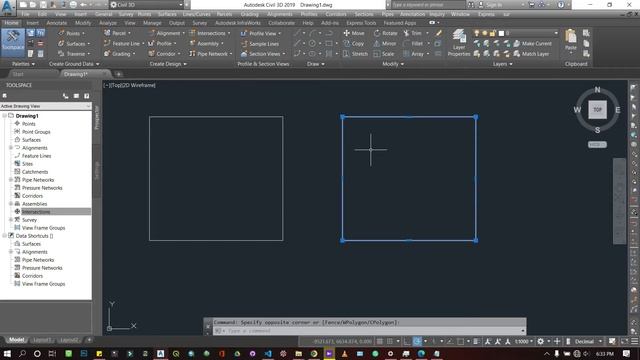Click the help question mark icon
Image resolution: width=640 pixels, height=360 pixels.
pos(561,5)
